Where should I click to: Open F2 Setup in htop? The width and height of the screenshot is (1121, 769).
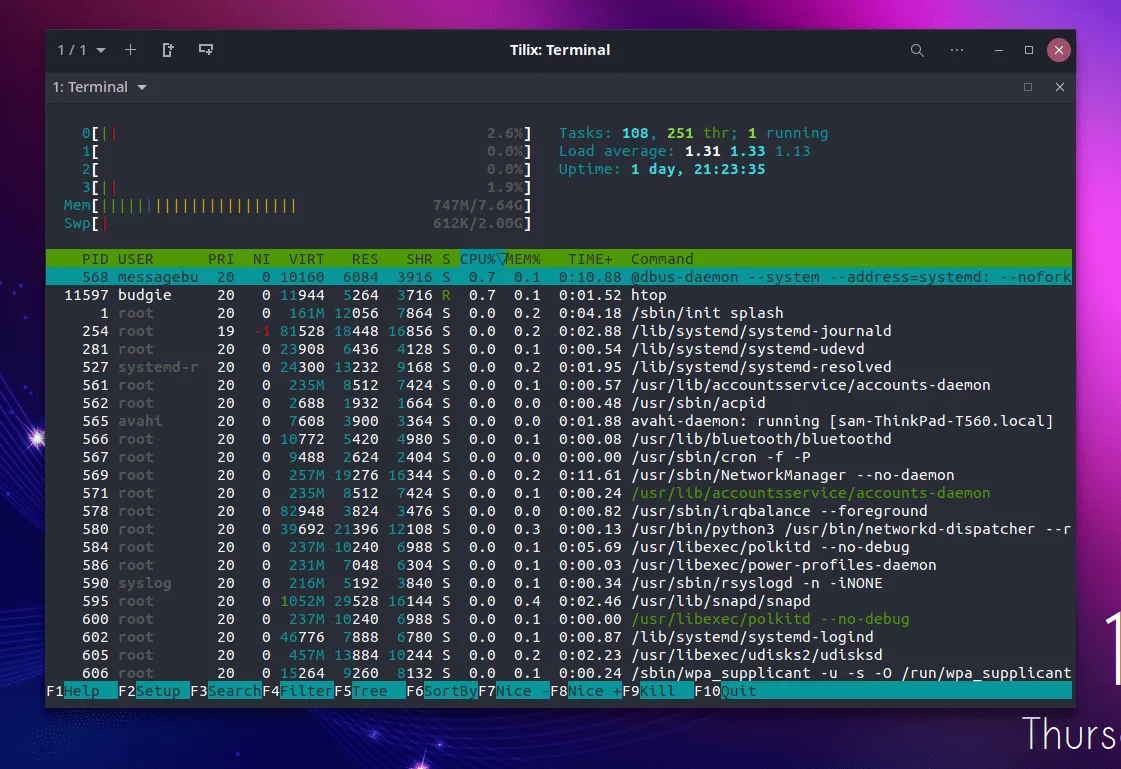pyautogui.click(x=153, y=691)
